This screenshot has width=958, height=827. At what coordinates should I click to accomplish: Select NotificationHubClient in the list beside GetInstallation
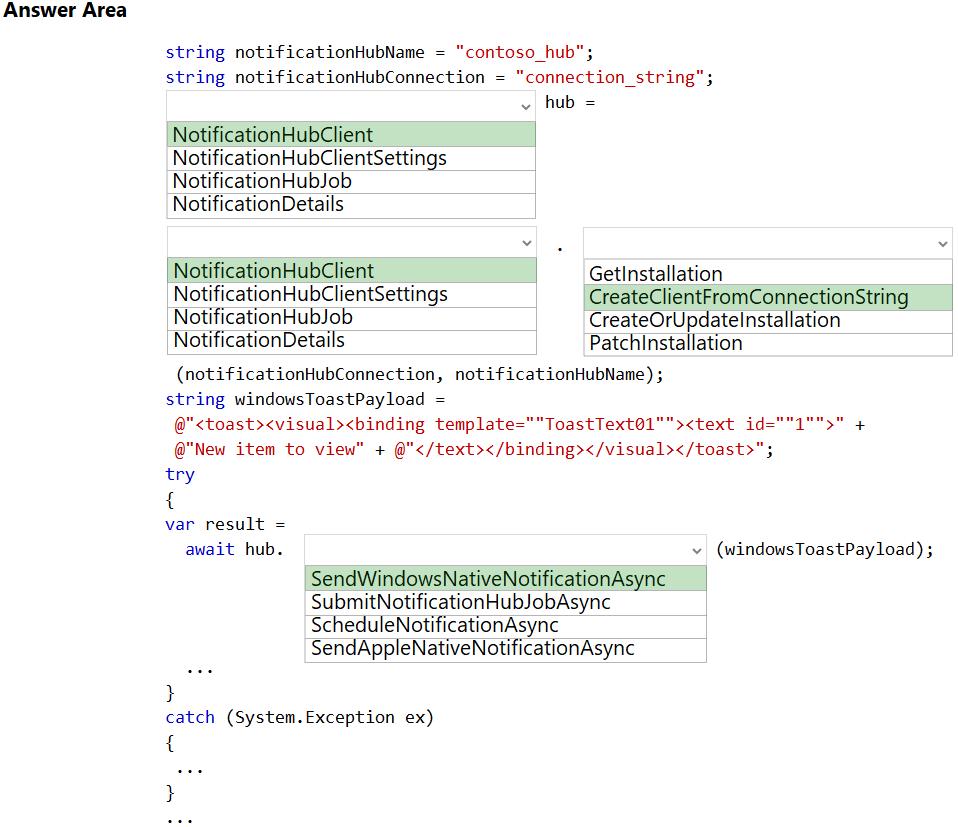[351, 271]
